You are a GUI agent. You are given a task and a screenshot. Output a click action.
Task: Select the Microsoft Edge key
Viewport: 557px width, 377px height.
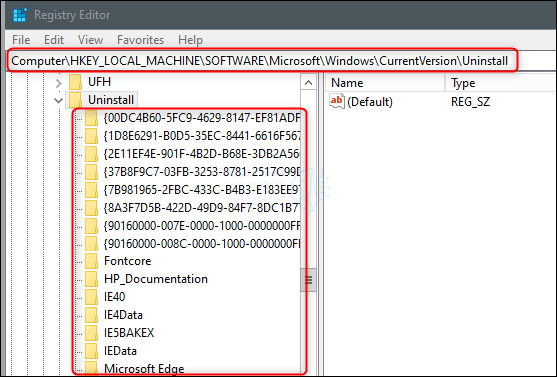(x=144, y=368)
